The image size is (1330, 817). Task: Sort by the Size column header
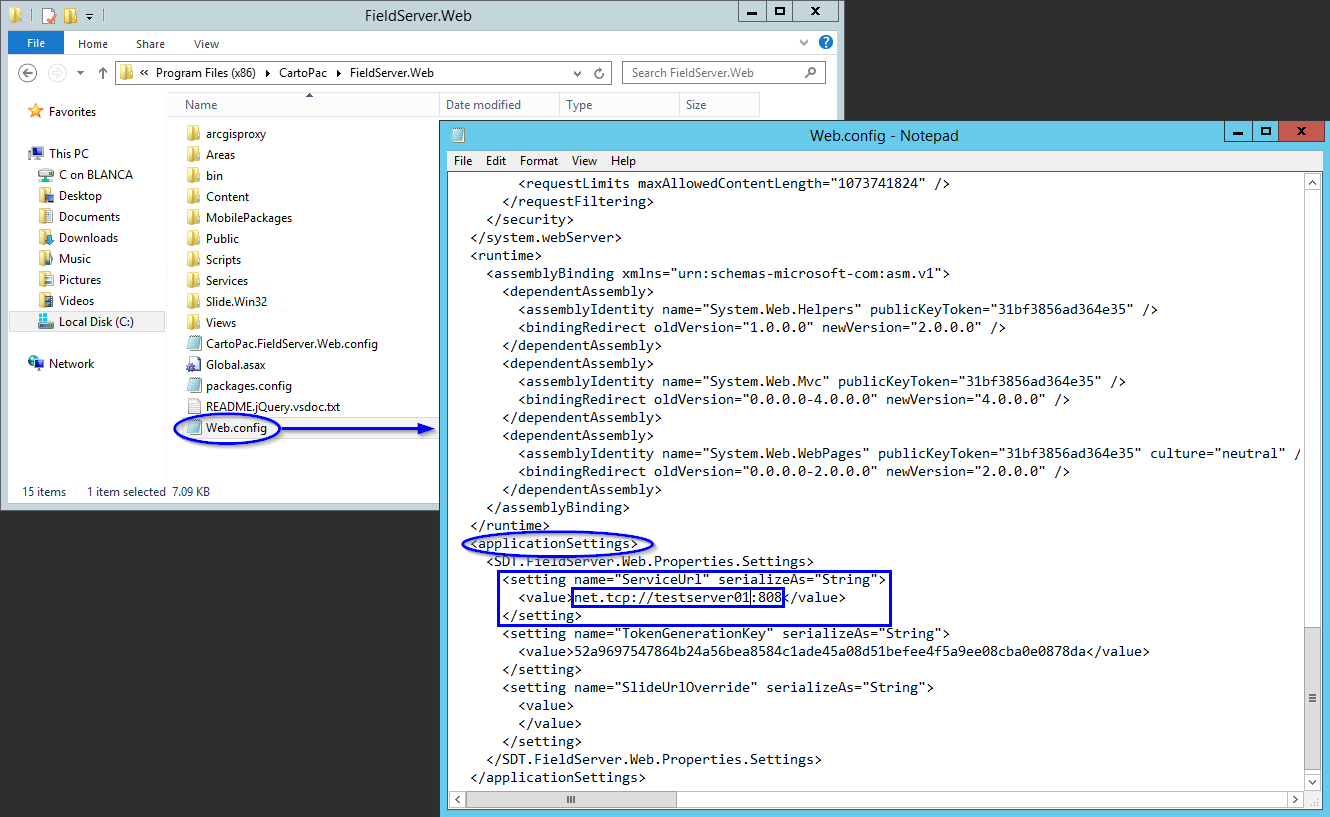[x=719, y=105]
